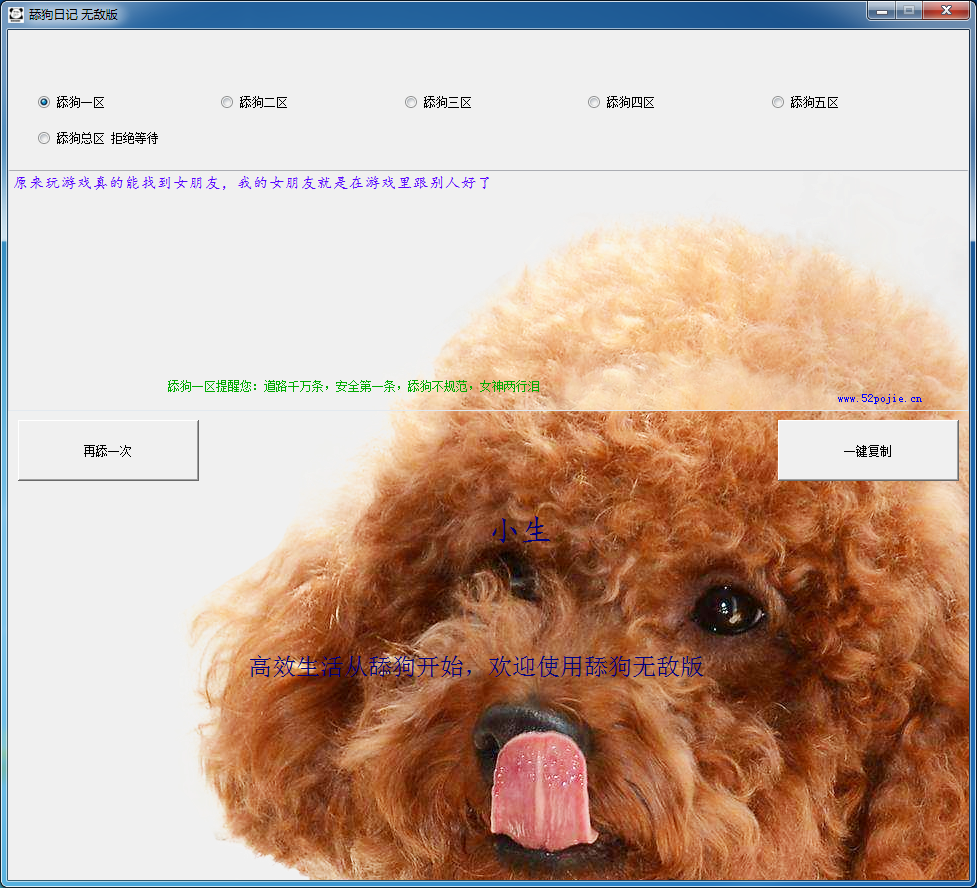Viewport: 977px width, 888px height.
Task: Click the 舔狗日记 无敌版 window title
Action: 74,14
